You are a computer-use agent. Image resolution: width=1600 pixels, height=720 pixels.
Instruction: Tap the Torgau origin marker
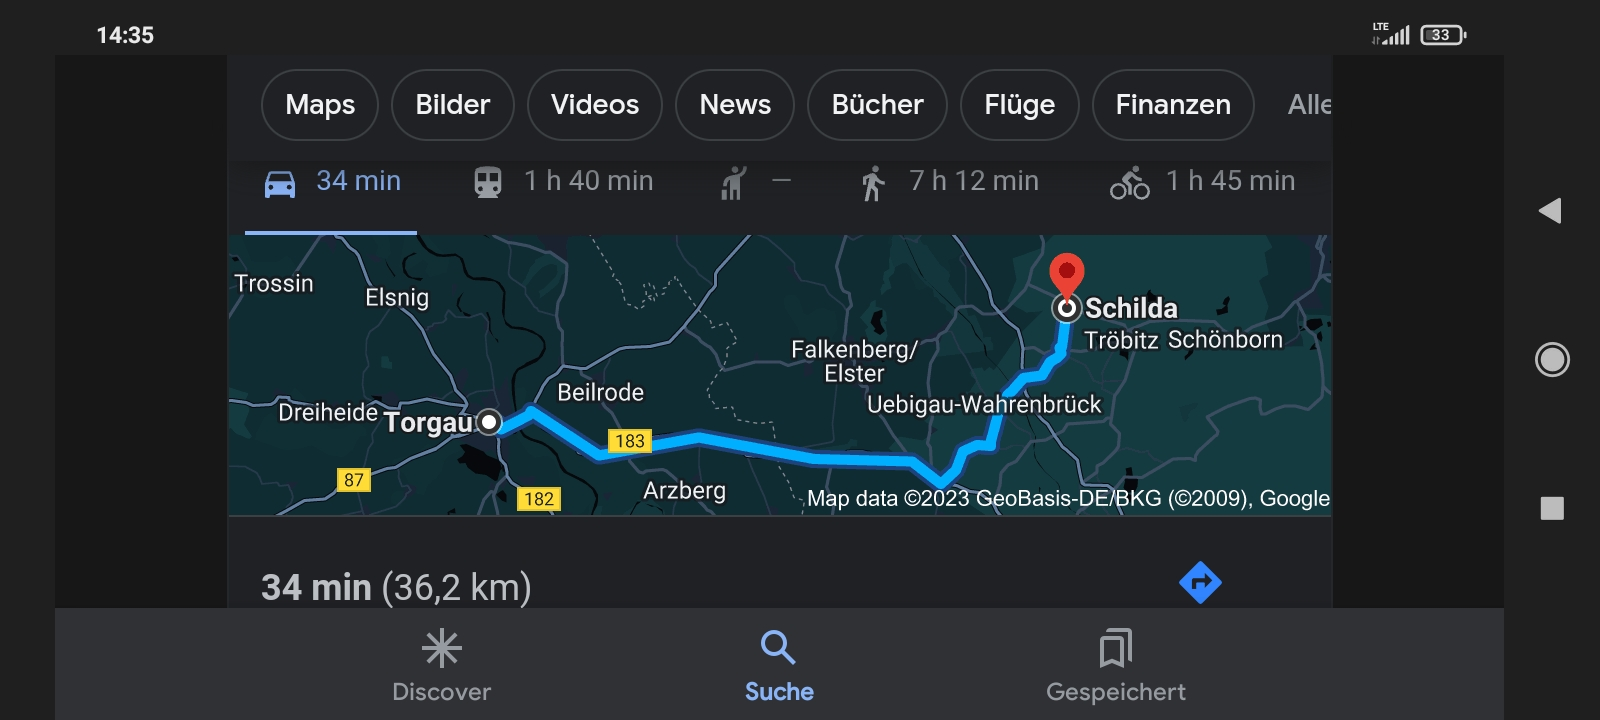pyautogui.click(x=489, y=422)
